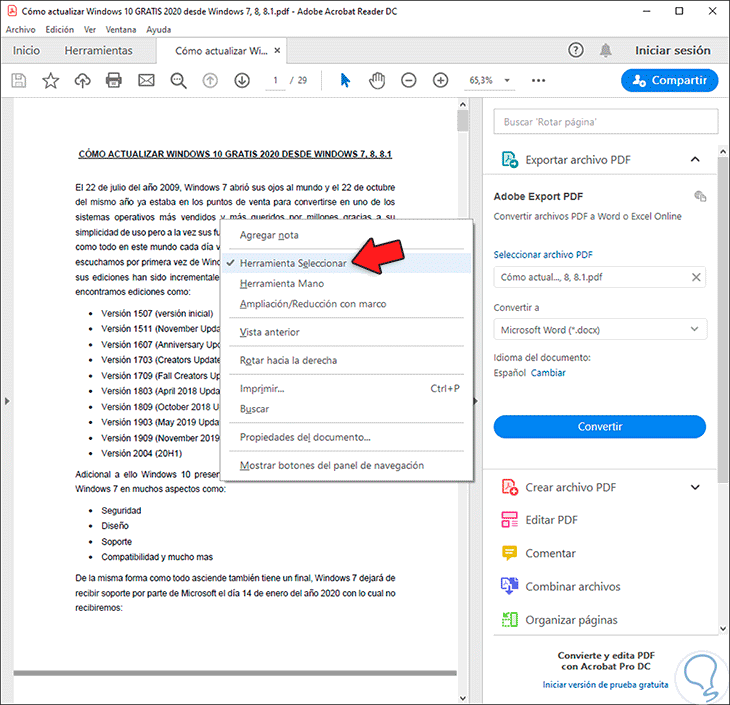Zoom in with the plus circle

coord(440,81)
